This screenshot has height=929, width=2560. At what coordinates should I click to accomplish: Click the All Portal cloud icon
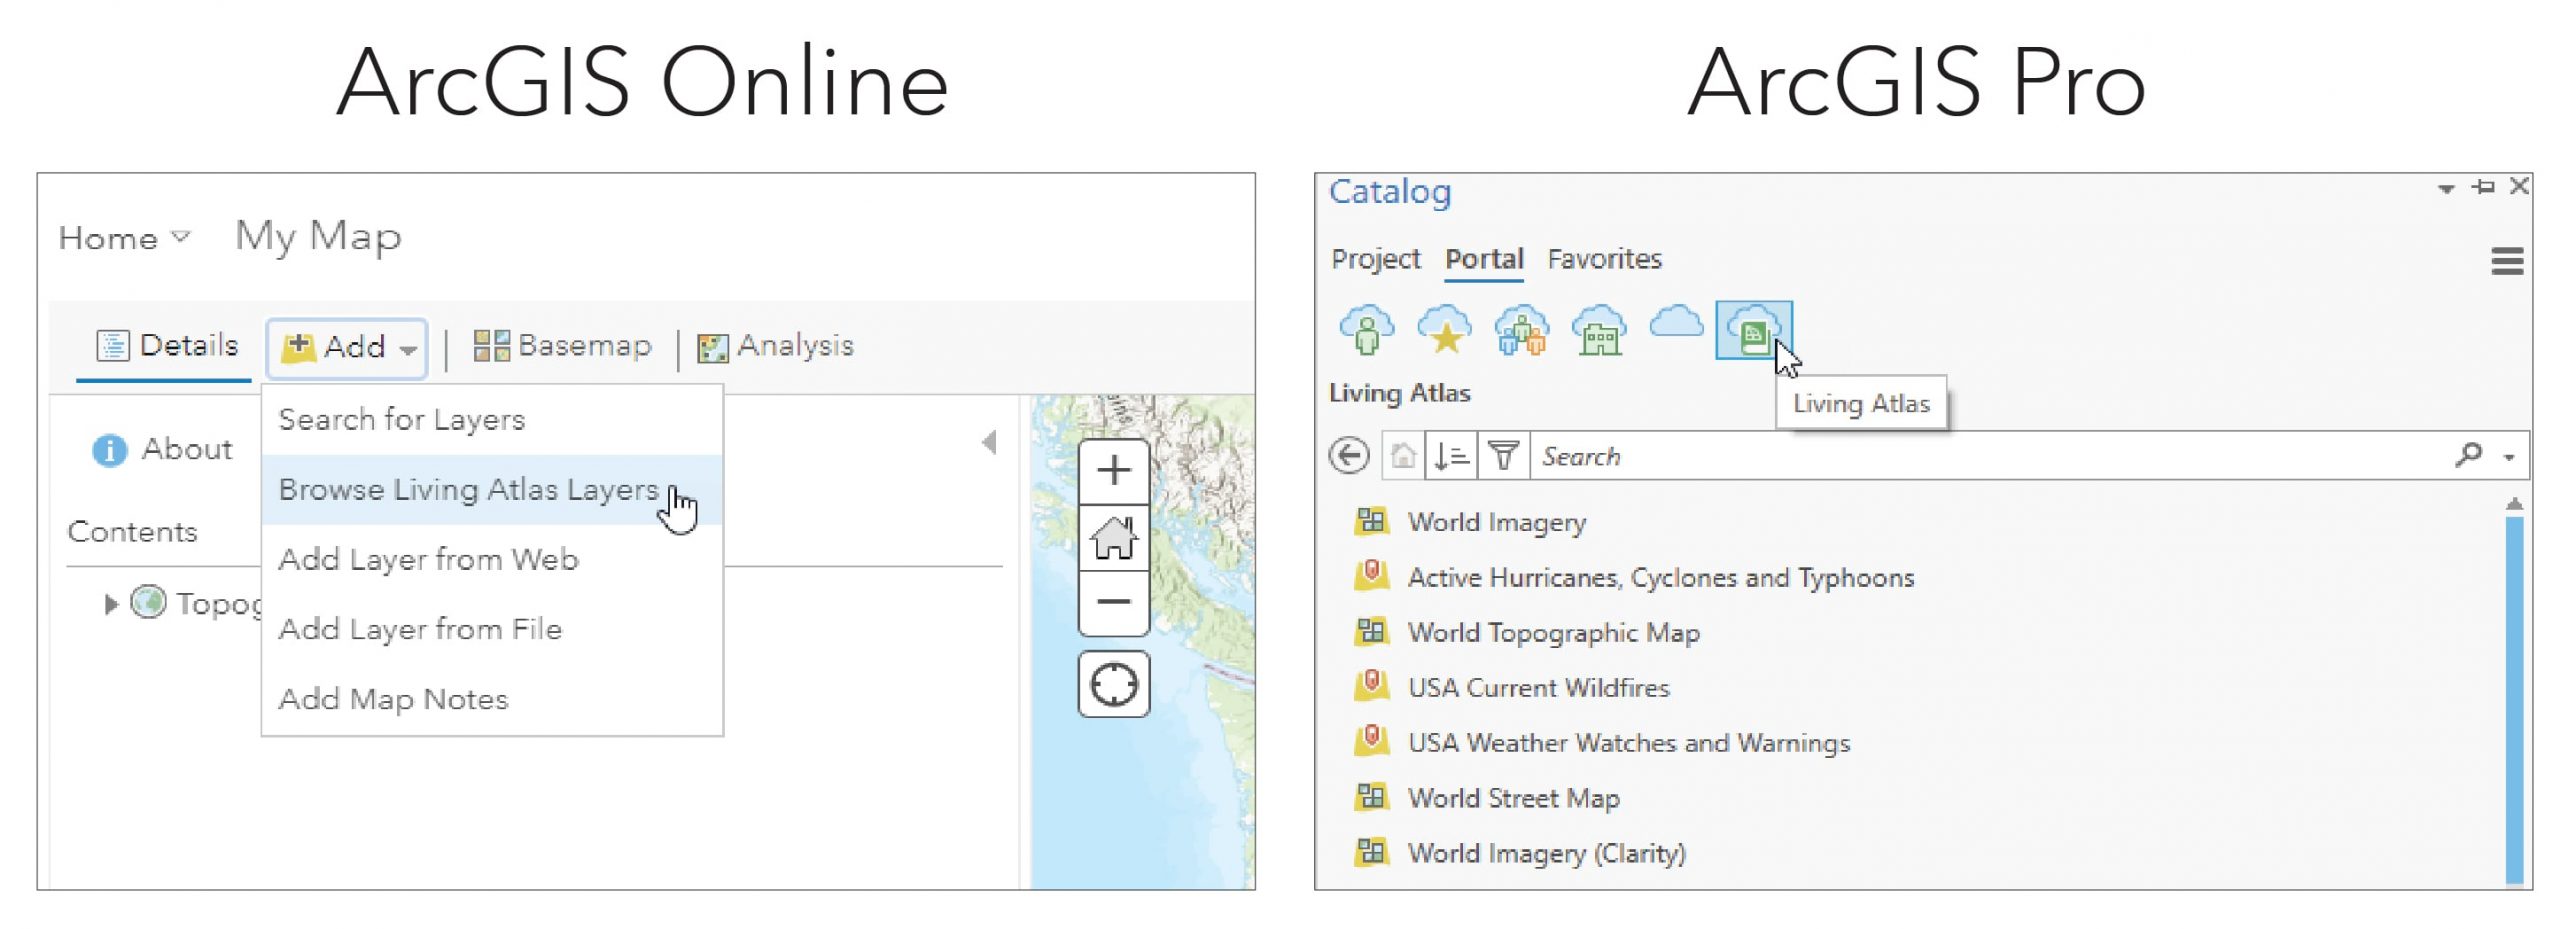coord(1676,324)
